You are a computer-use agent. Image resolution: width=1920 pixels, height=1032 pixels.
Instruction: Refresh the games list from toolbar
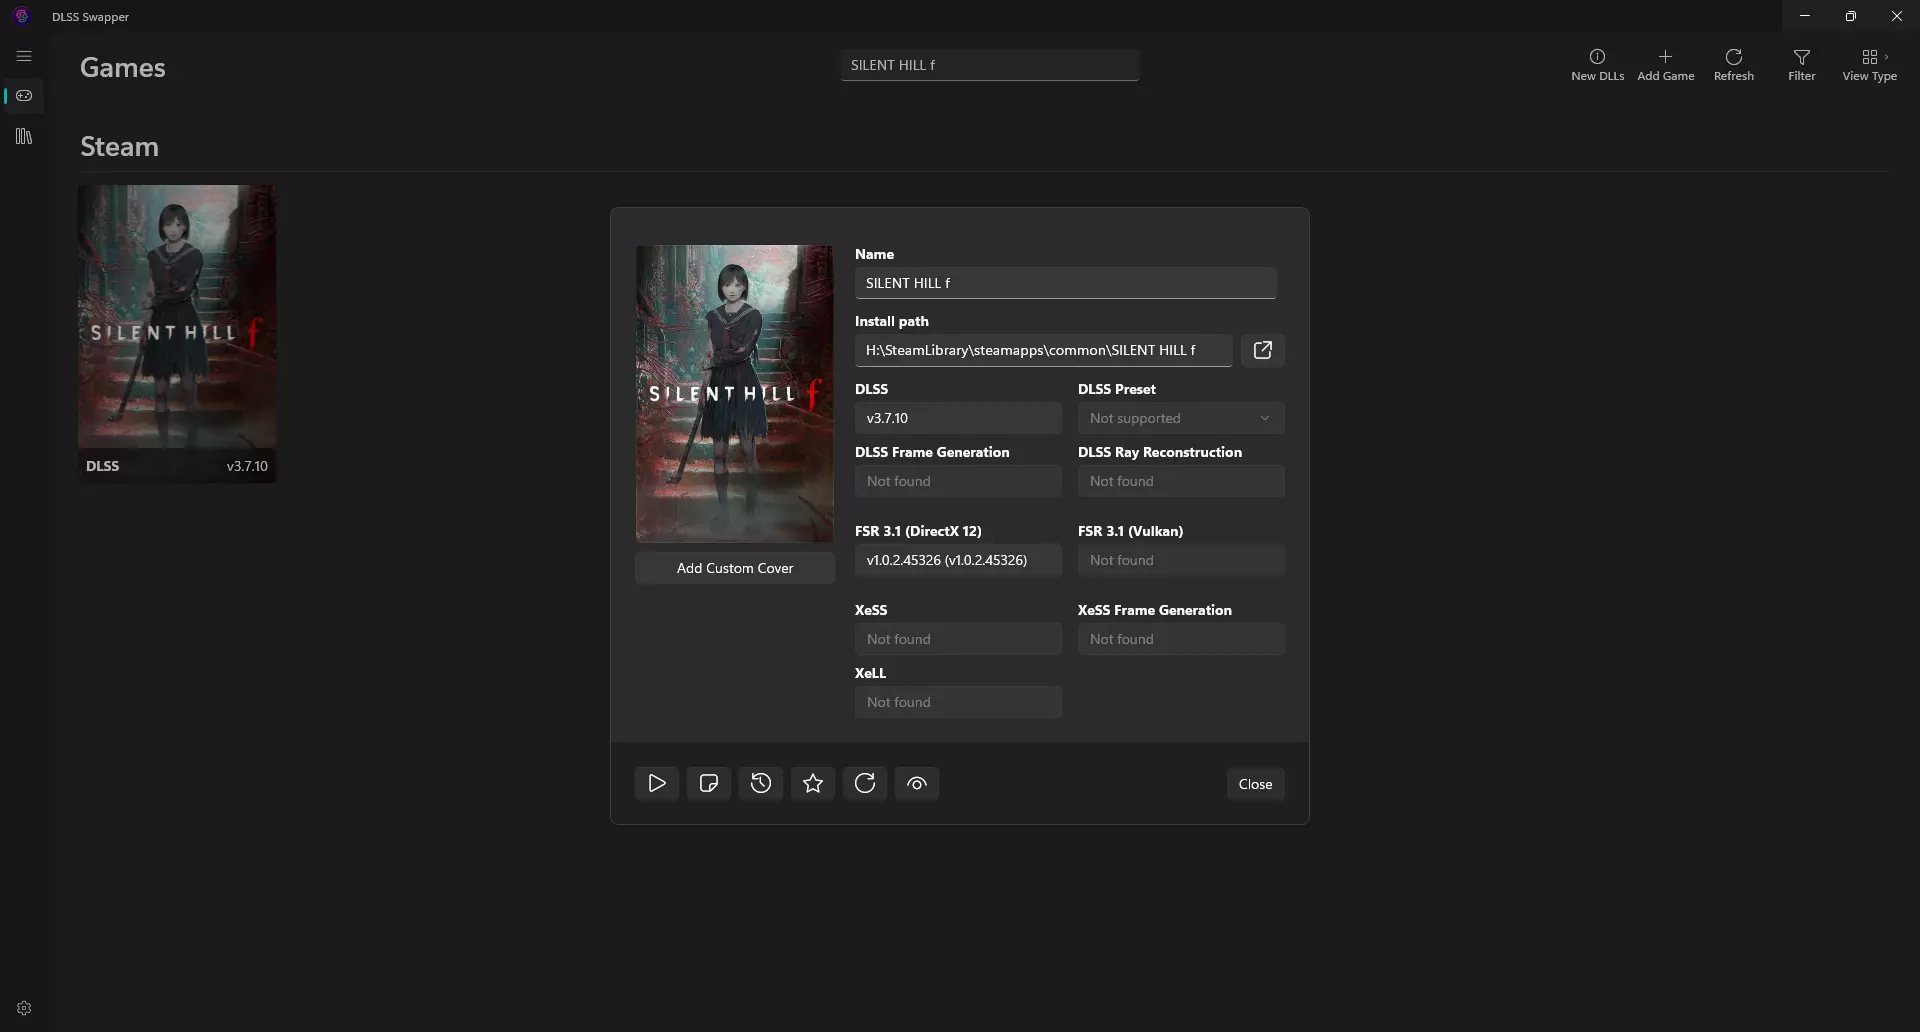click(1733, 65)
